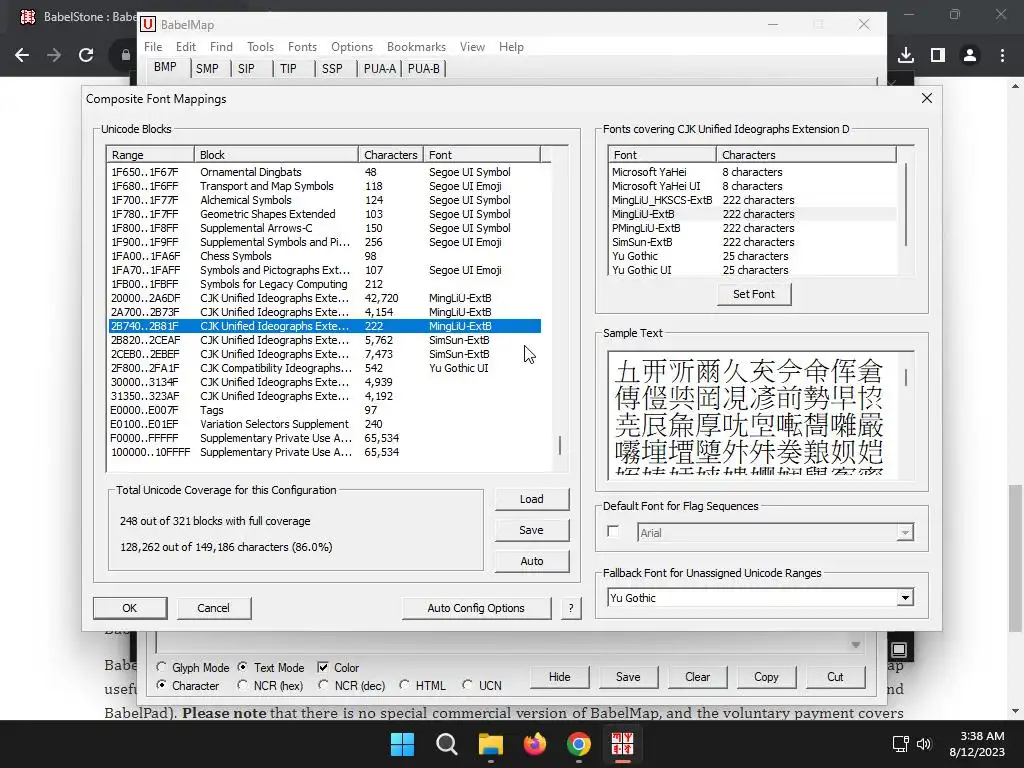Open the browser profile icon
Viewport: 1024px width, 768px height.
970,55
